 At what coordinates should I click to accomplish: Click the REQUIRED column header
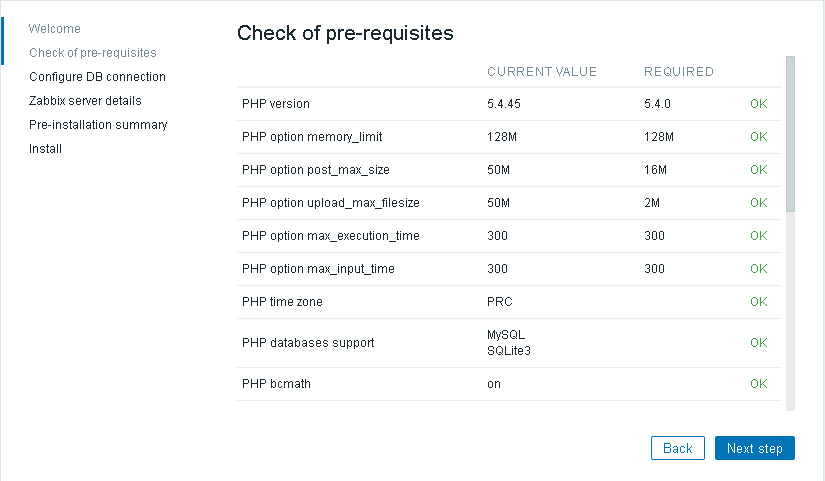678,72
